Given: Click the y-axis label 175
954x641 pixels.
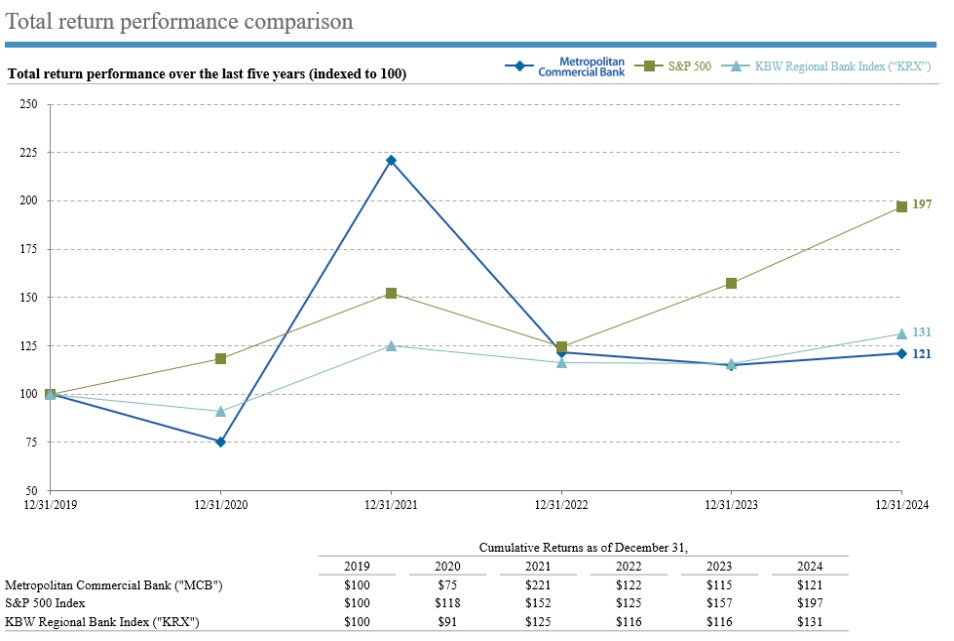Looking at the screenshot, I should pyautogui.click(x=29, y=249).
